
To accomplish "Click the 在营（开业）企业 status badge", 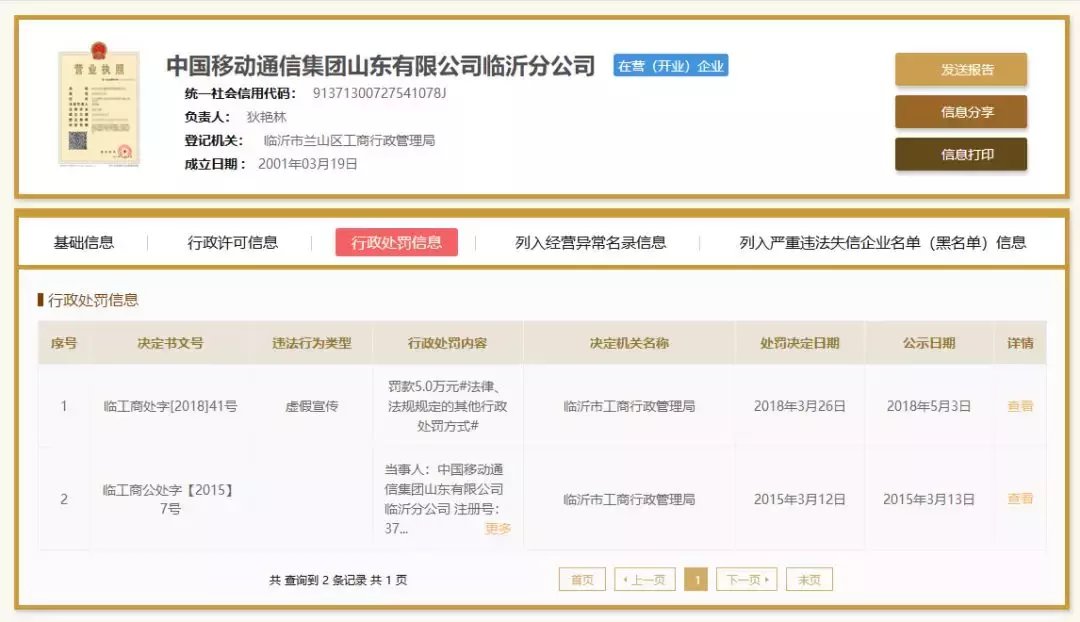I will 671,65.
